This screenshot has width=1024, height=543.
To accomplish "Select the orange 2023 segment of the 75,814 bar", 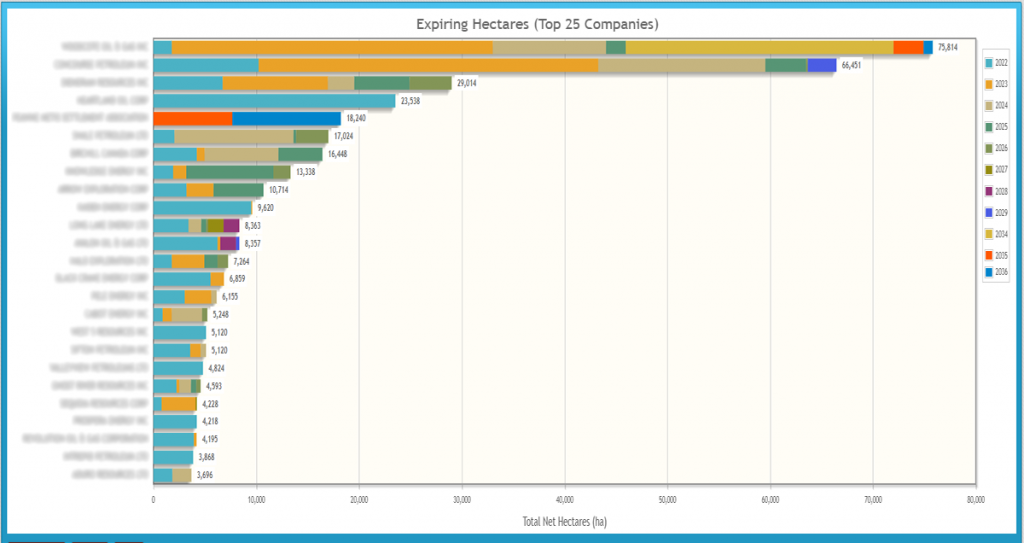I will pos(332,47).
